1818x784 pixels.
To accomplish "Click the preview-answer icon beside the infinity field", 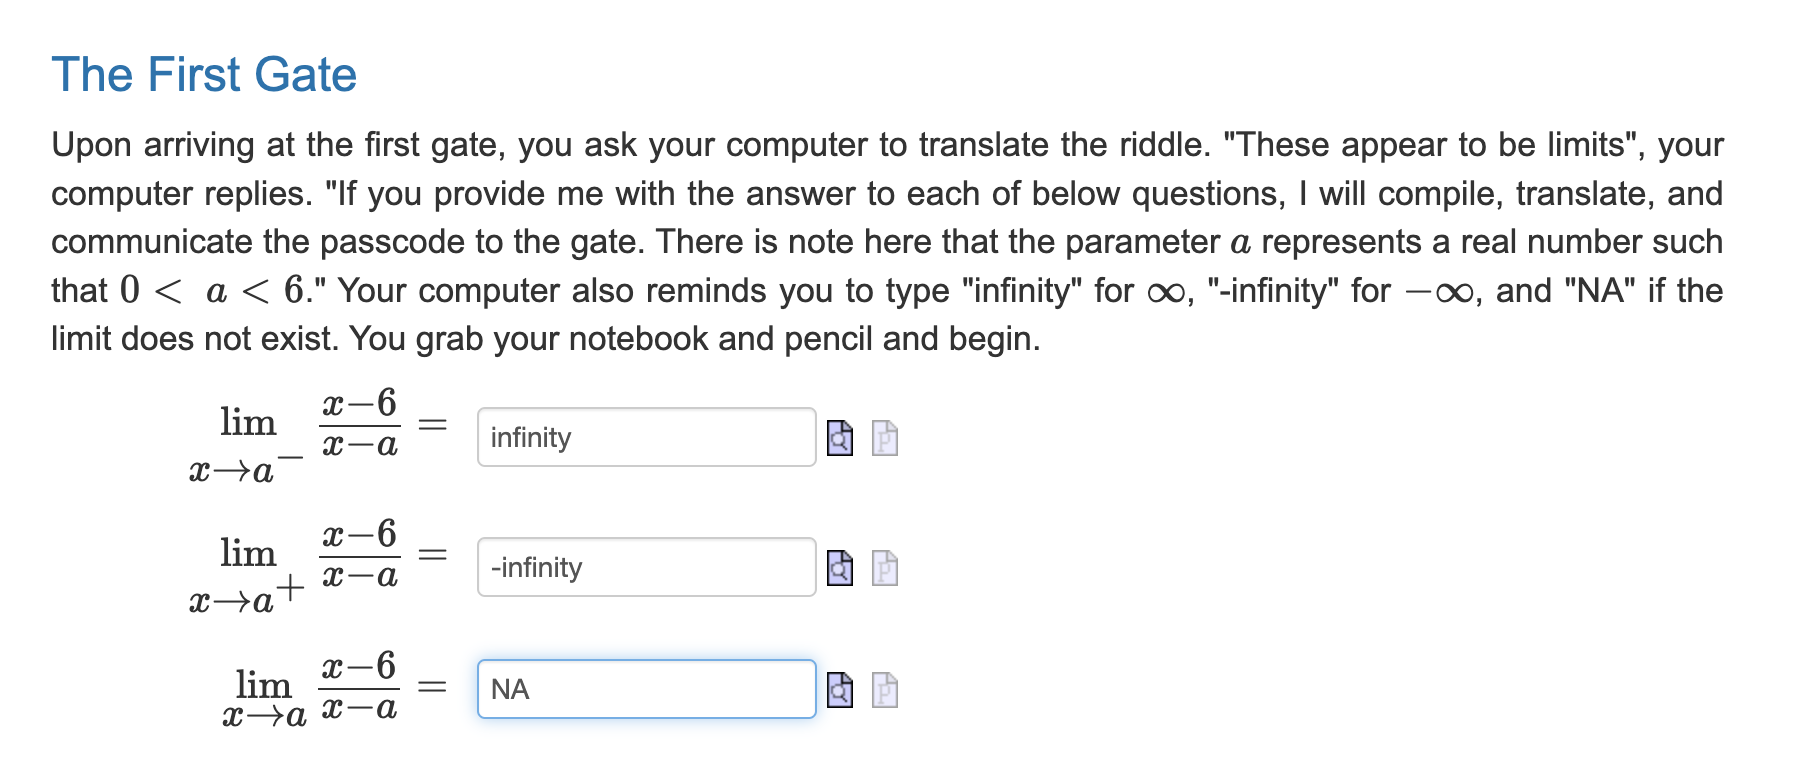I will tap(840, 437).
